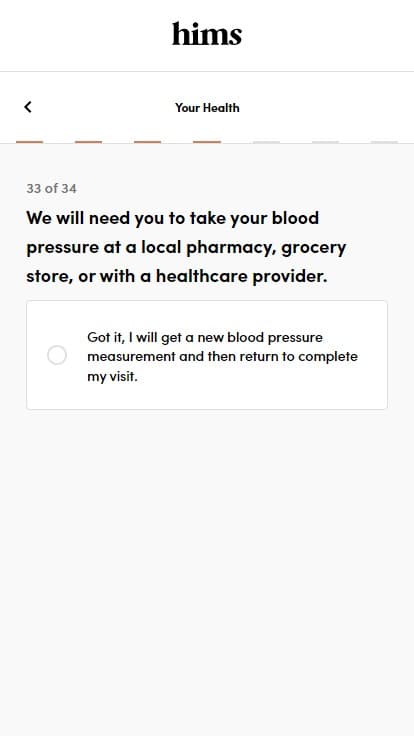Image resolution: width=414 pixels, height=736 pixels.
Task: Click the "We will need you" heading line
Action: pos(173,218)
